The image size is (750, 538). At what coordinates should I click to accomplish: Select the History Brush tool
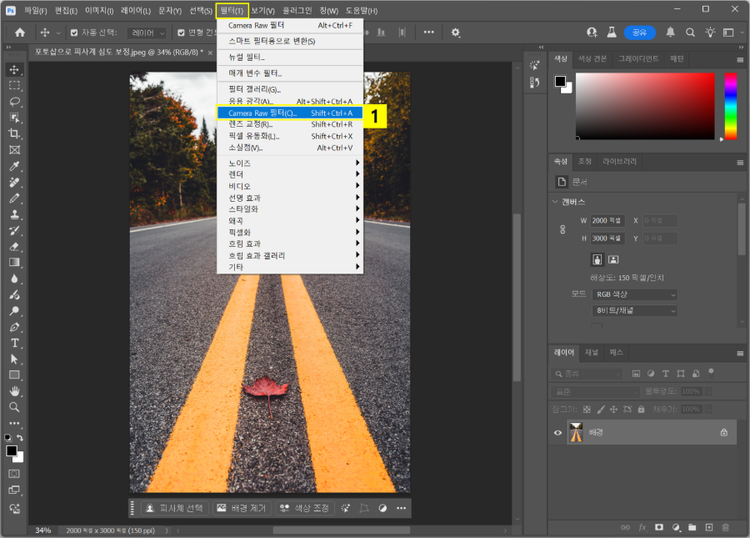tap(14, 231)
